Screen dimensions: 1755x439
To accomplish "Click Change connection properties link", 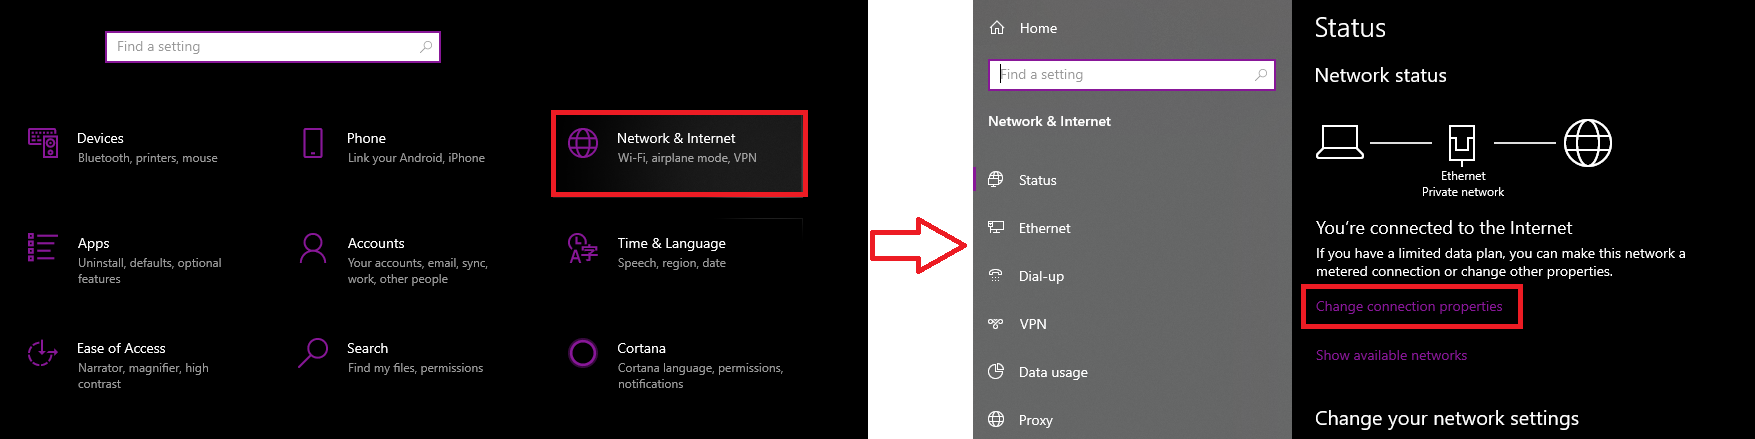I will coord(1409,306).
